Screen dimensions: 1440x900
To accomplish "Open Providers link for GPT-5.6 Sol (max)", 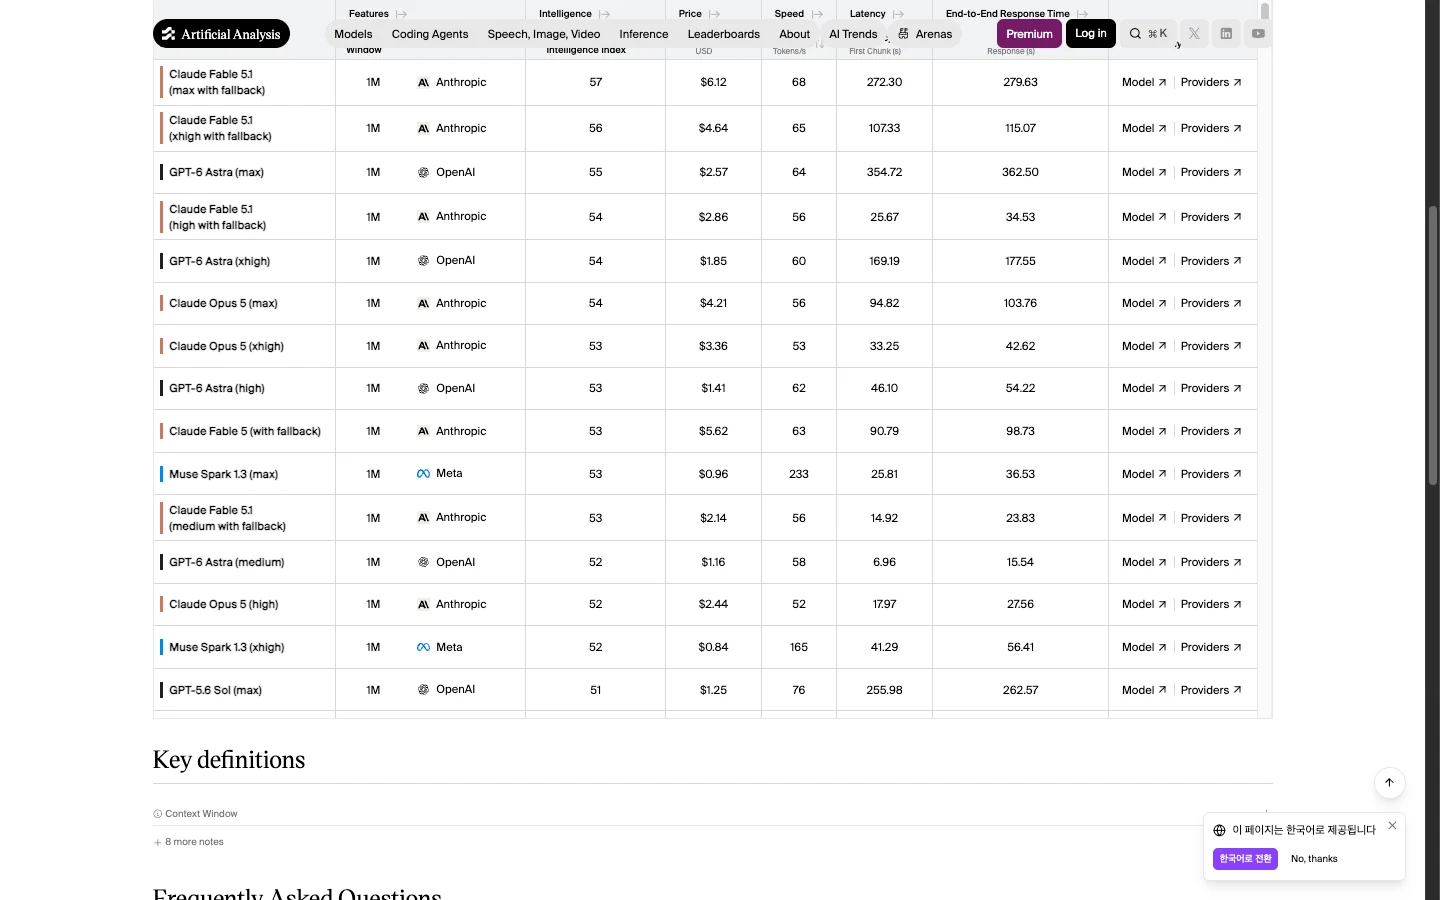I will (x=1211, y=690).
